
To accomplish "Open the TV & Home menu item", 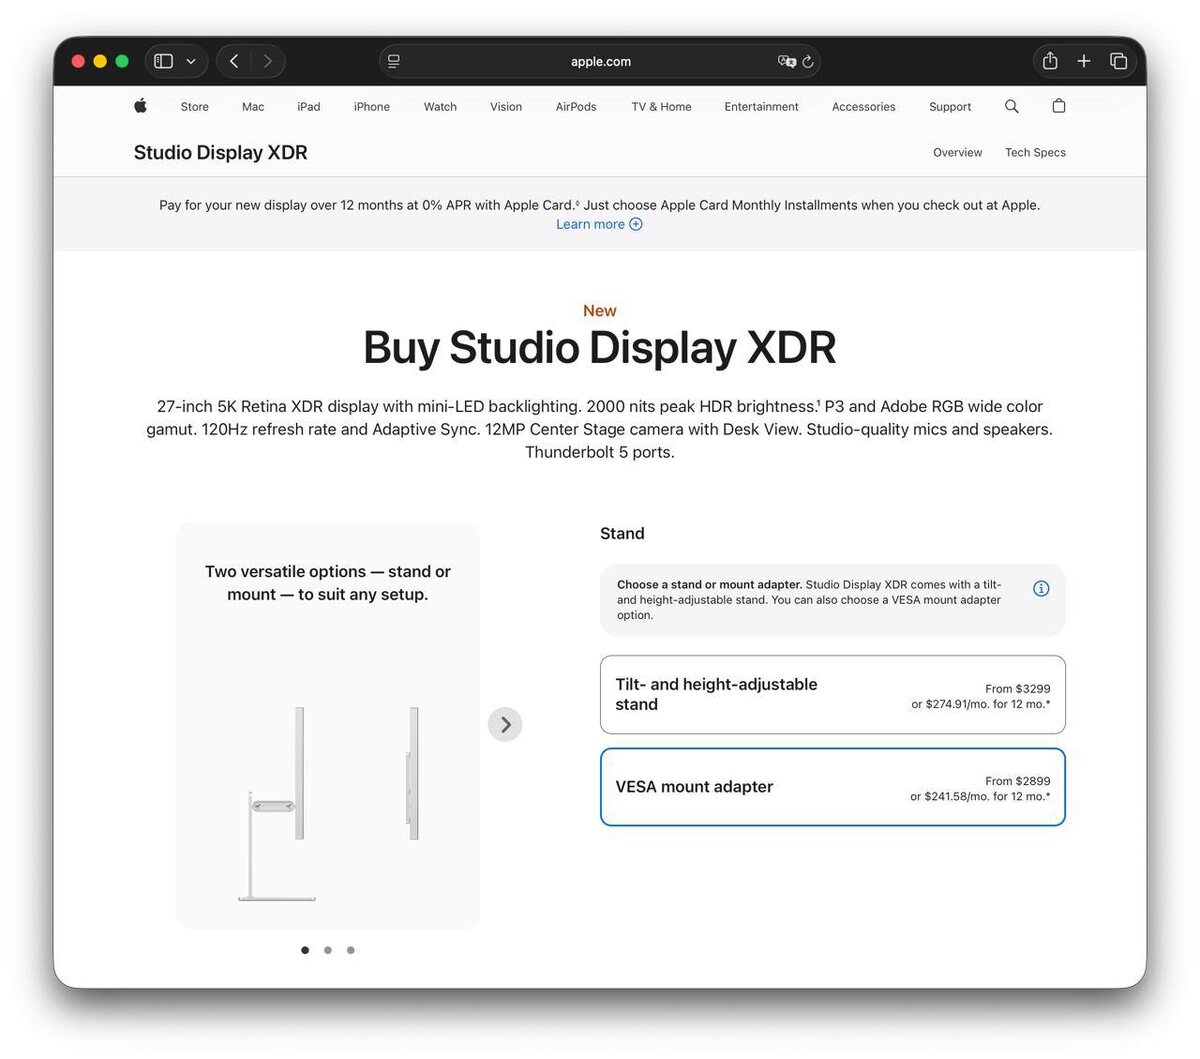I will tap(661, 107).
